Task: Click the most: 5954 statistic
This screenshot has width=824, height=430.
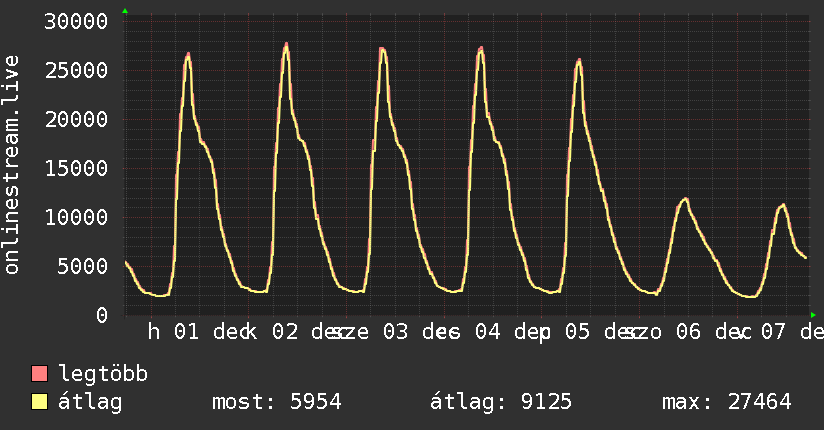Action: (x=277, y=402)
